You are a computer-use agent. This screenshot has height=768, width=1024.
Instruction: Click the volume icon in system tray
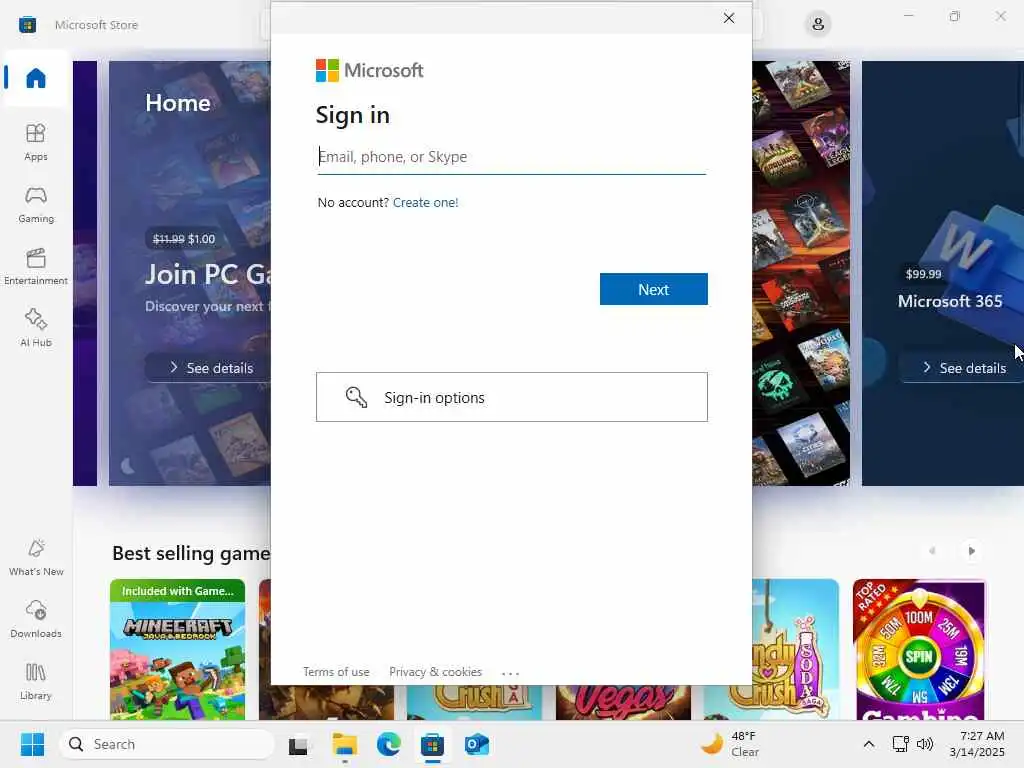(x=925, y=744)
